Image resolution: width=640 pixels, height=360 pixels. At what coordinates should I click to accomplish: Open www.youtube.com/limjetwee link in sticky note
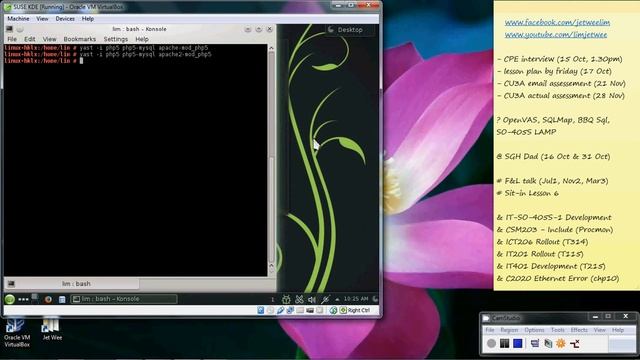(x=556, y=35)
